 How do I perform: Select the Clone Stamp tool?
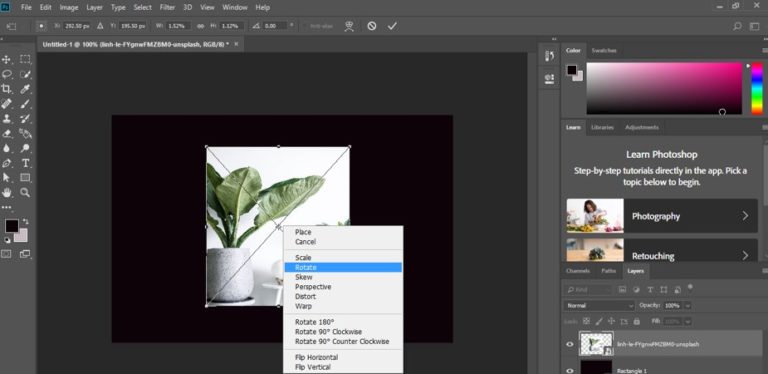[6, 118]
